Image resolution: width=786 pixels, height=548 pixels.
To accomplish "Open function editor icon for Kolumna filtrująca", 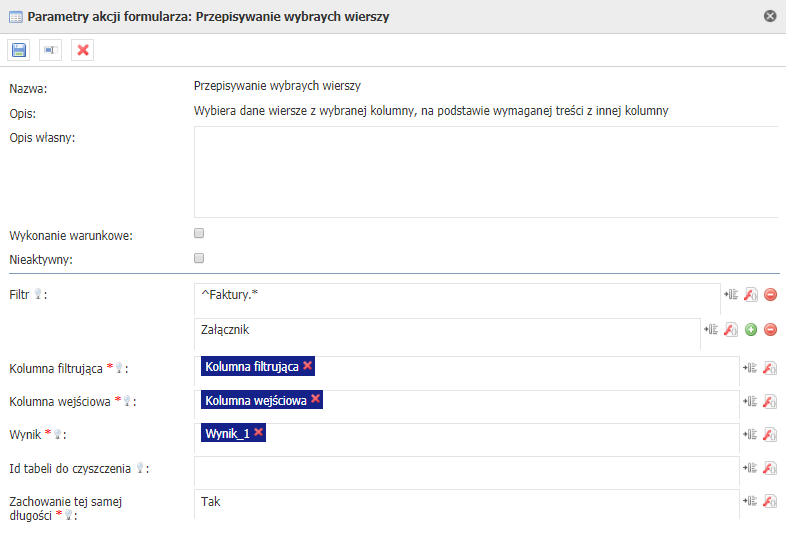I will coord(770,368).
